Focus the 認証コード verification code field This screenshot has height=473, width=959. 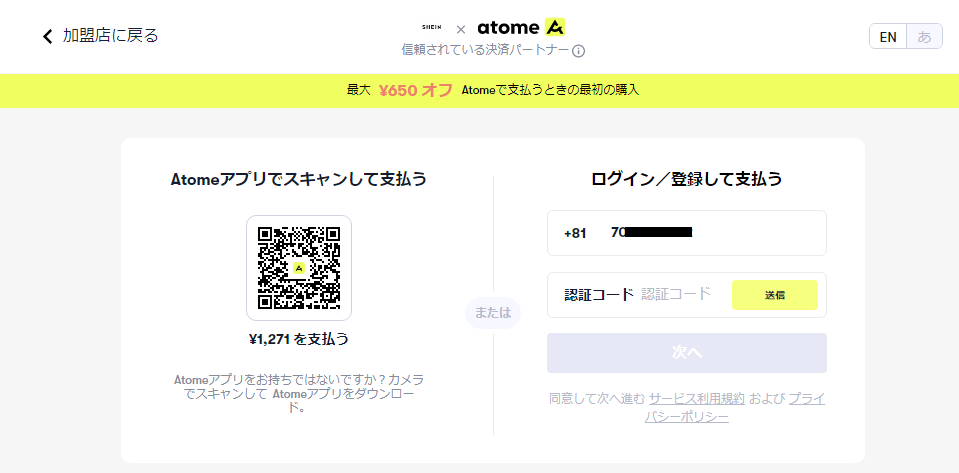click(676, 294)
